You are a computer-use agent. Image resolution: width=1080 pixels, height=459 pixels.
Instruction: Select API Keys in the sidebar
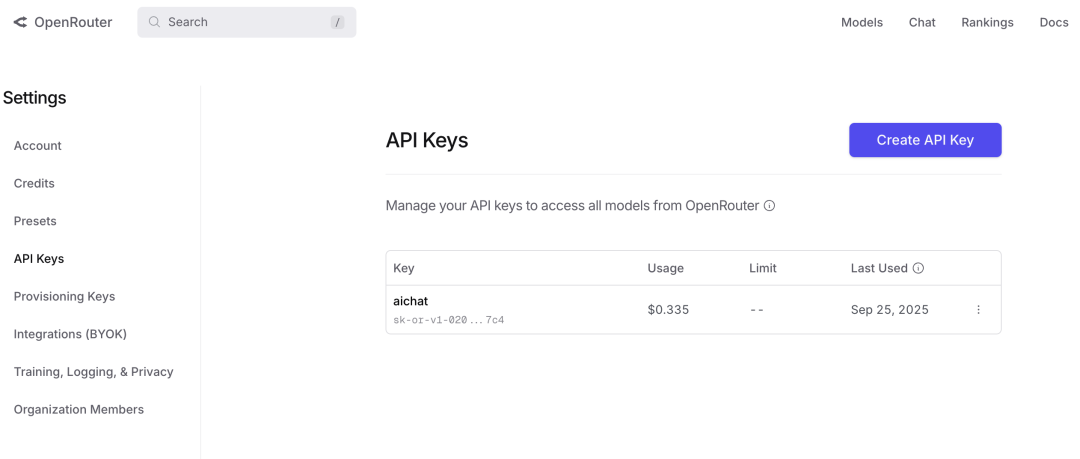[39, 259]
